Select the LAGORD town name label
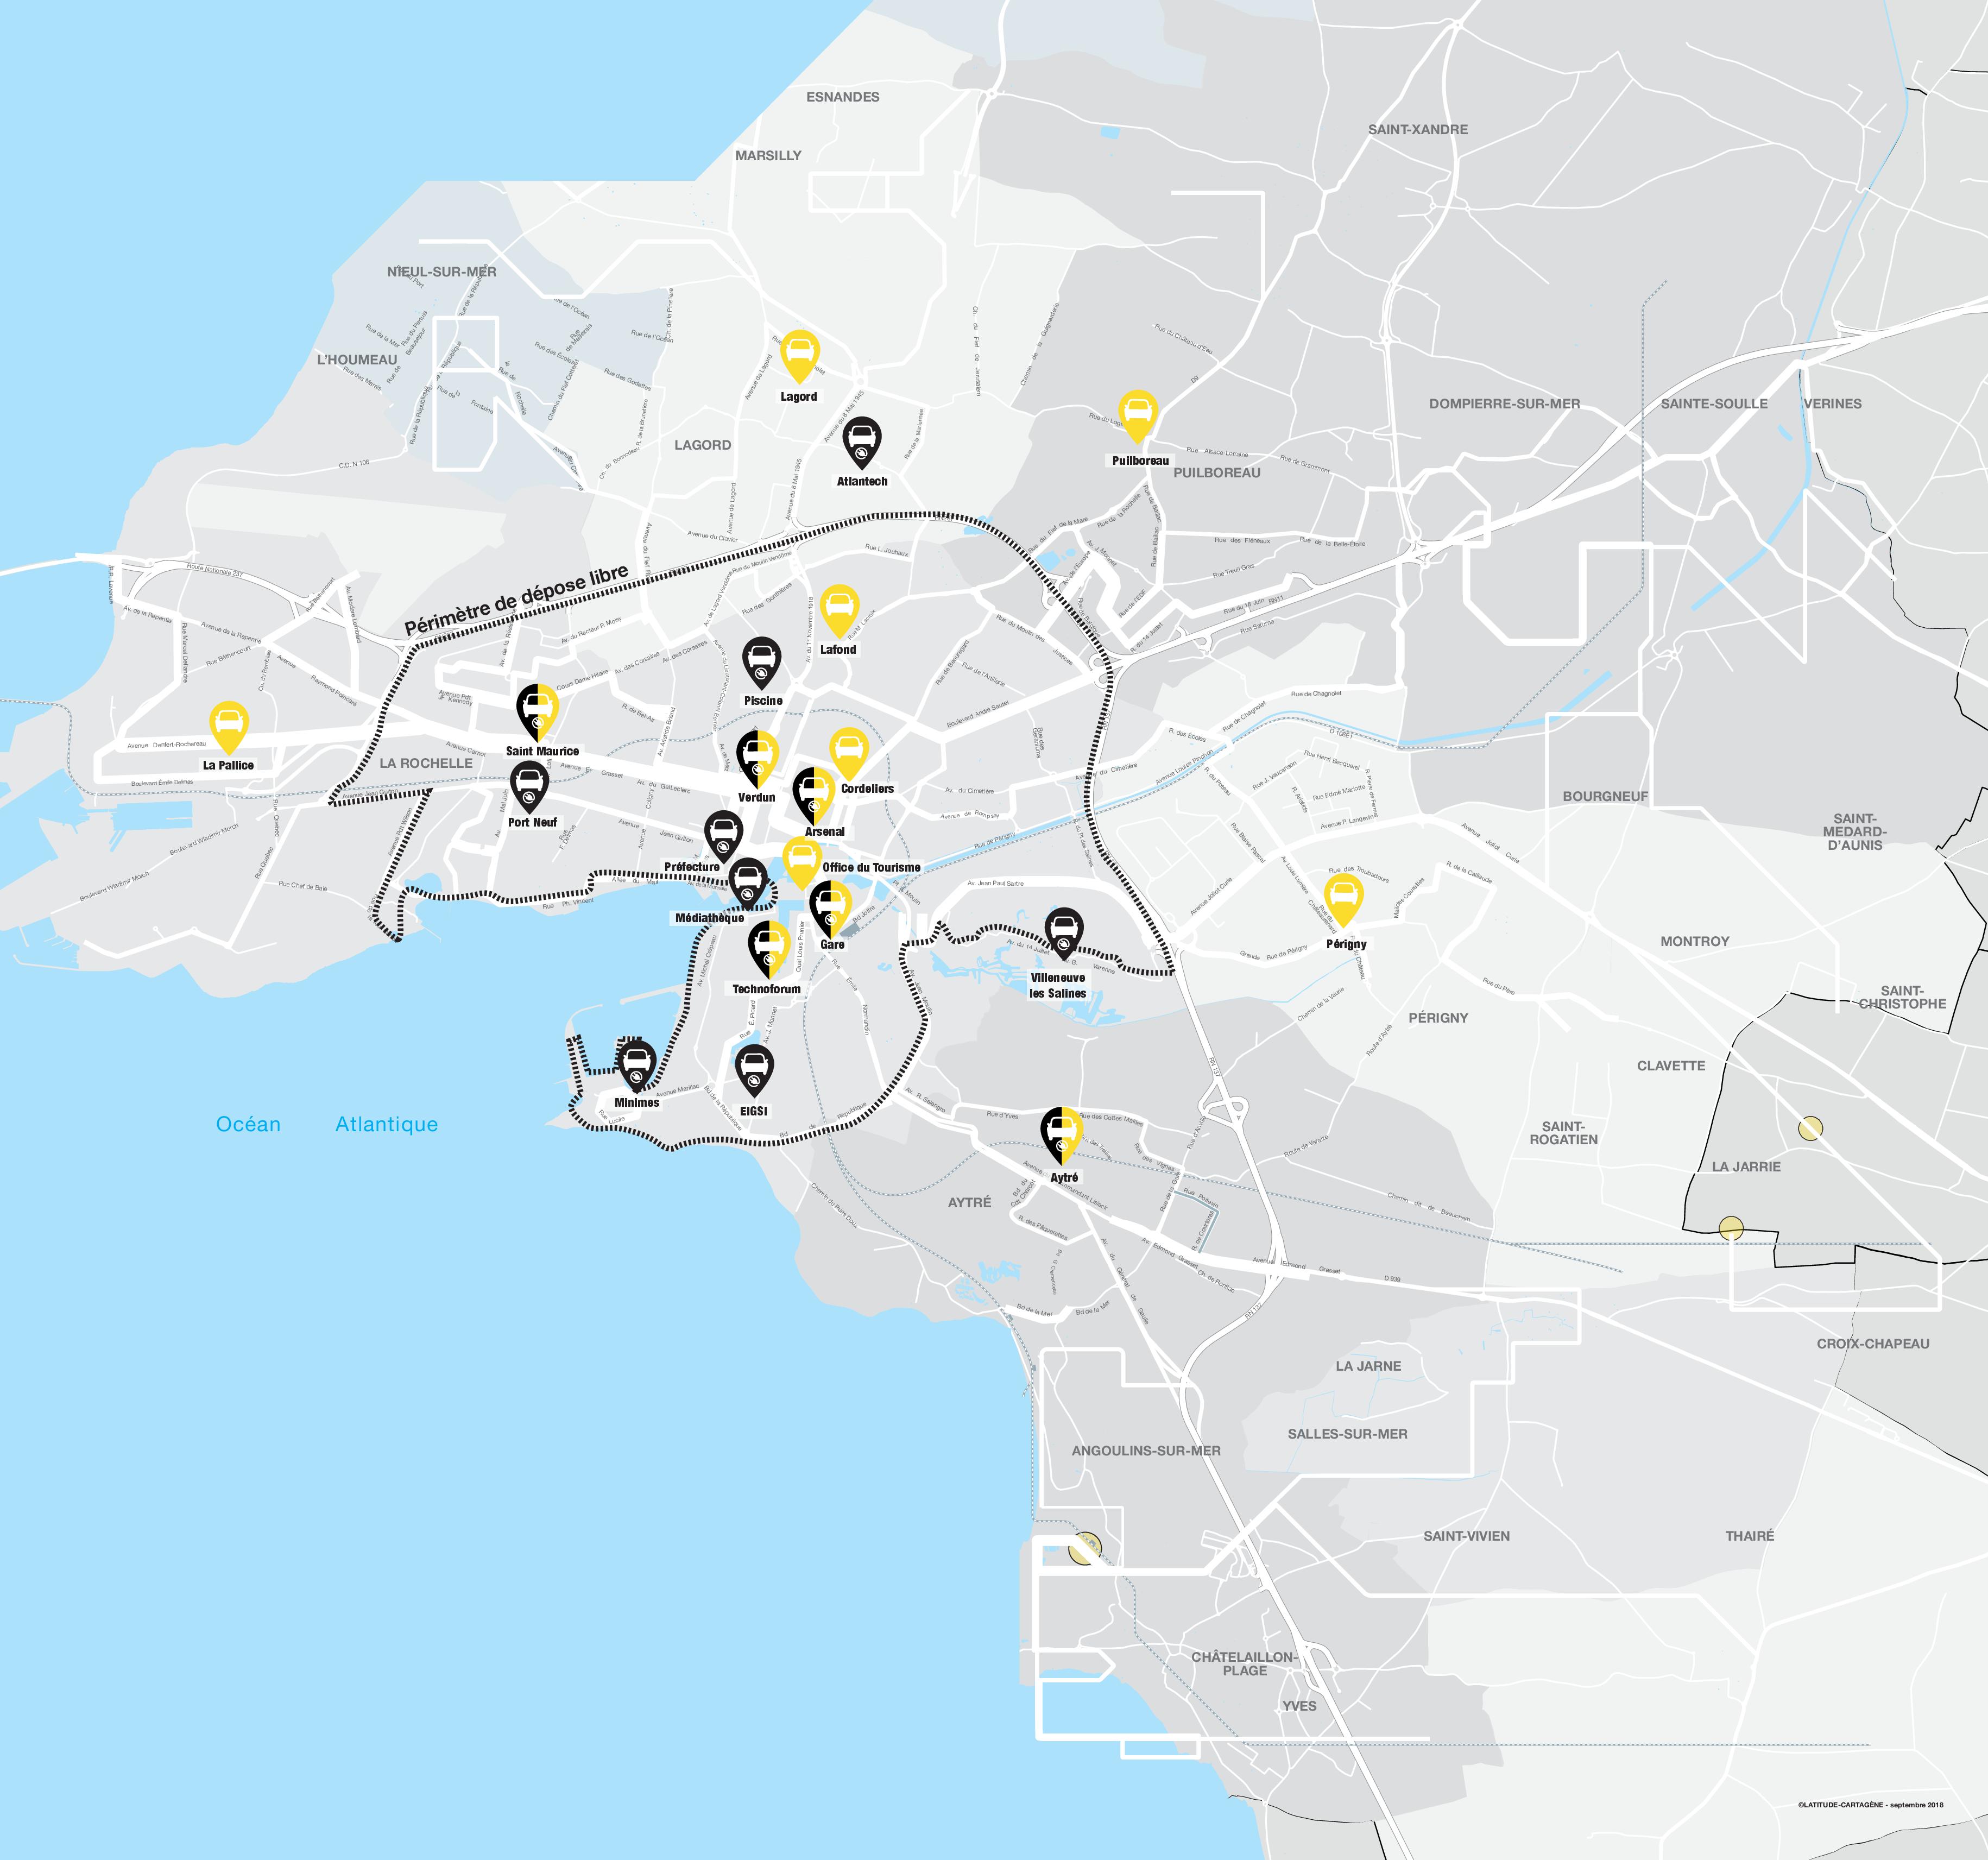 tap(703, 445)
